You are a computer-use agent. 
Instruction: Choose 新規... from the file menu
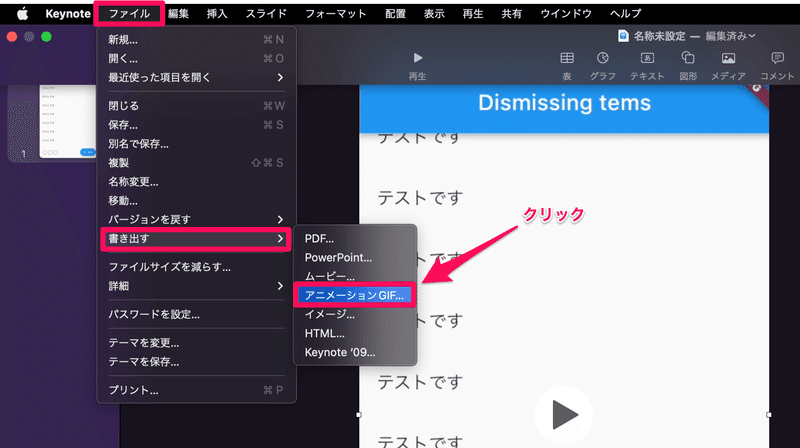pyautogui.click(x=196, y=39)
